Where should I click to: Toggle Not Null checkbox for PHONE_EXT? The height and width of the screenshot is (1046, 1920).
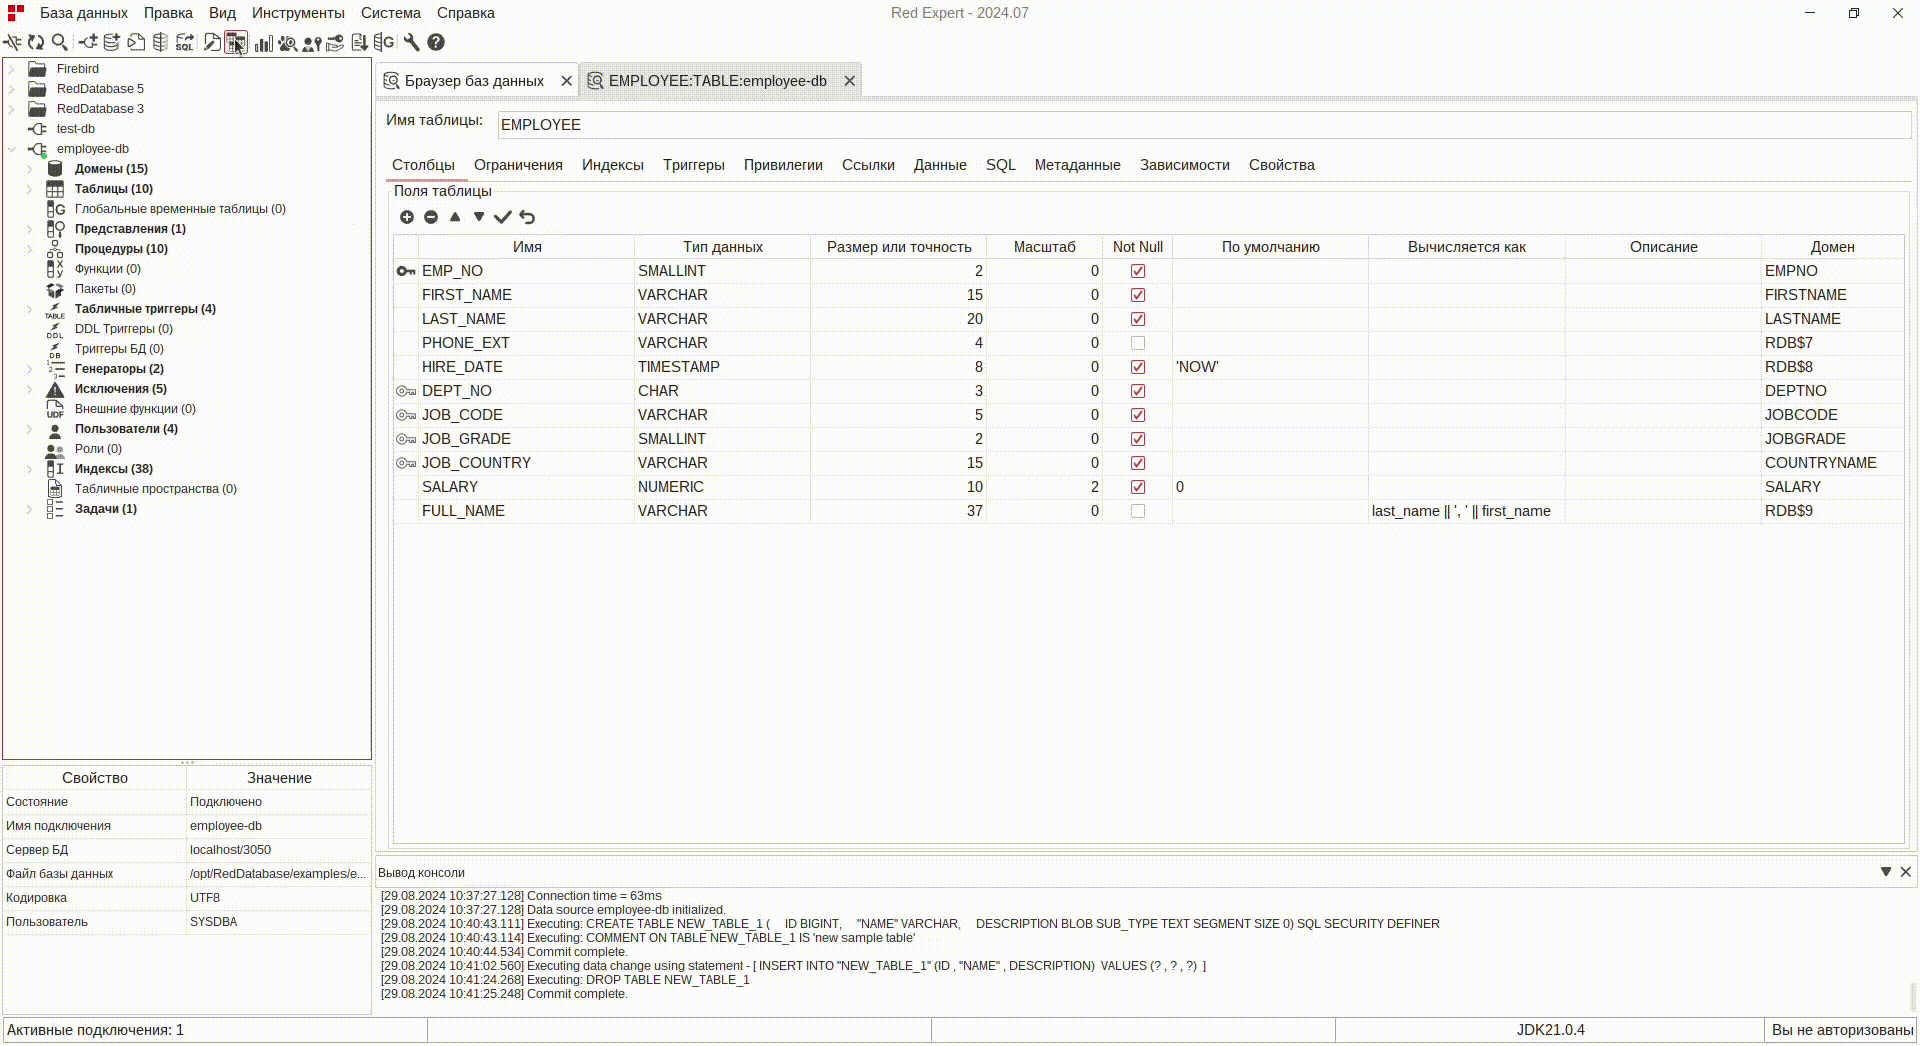point(1138,343)
